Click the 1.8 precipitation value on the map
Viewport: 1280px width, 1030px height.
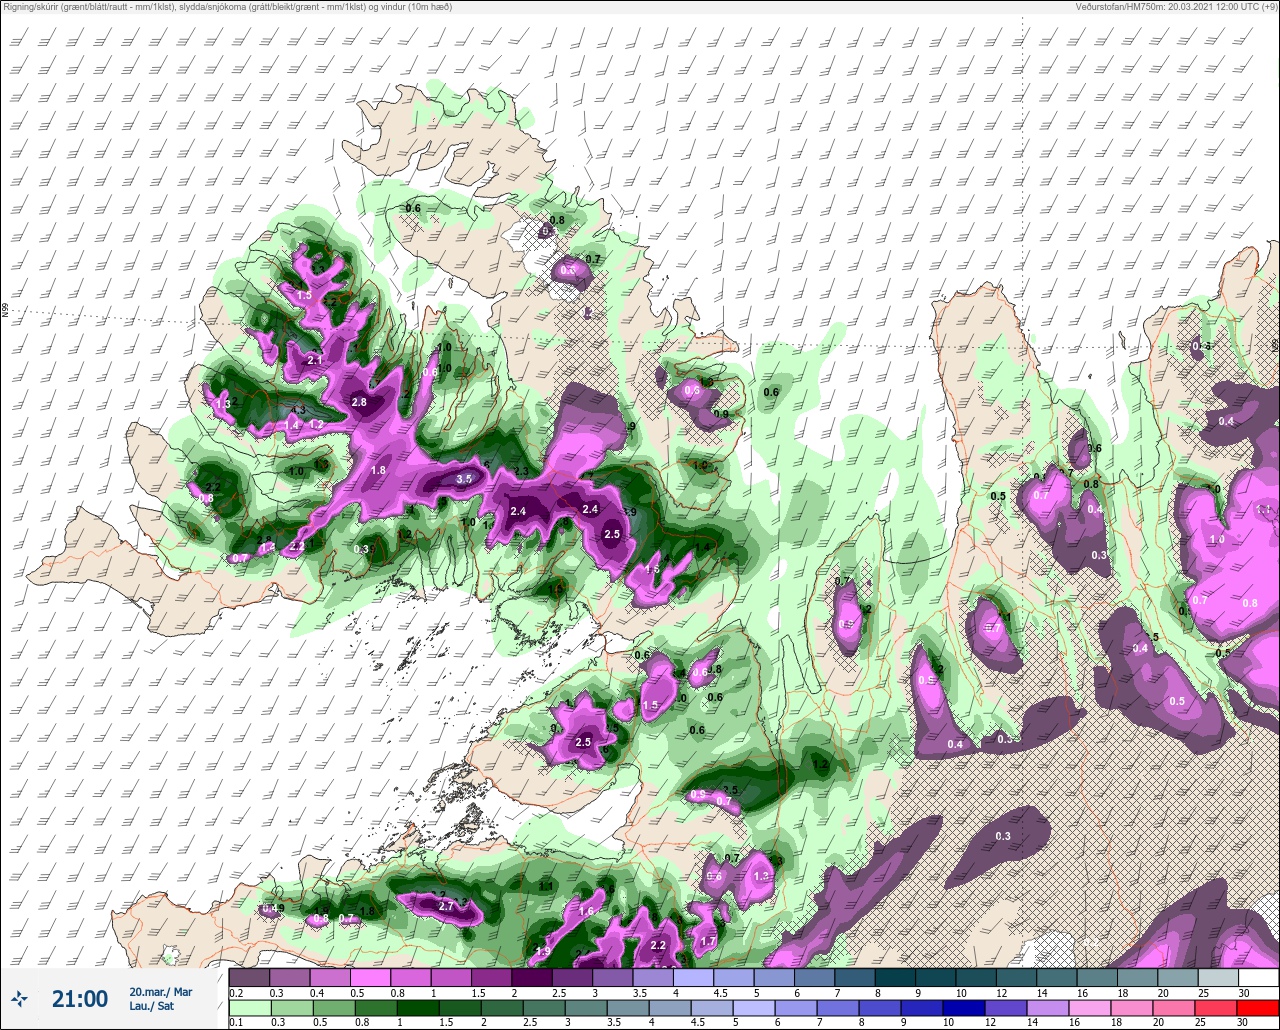click(378, 470)
